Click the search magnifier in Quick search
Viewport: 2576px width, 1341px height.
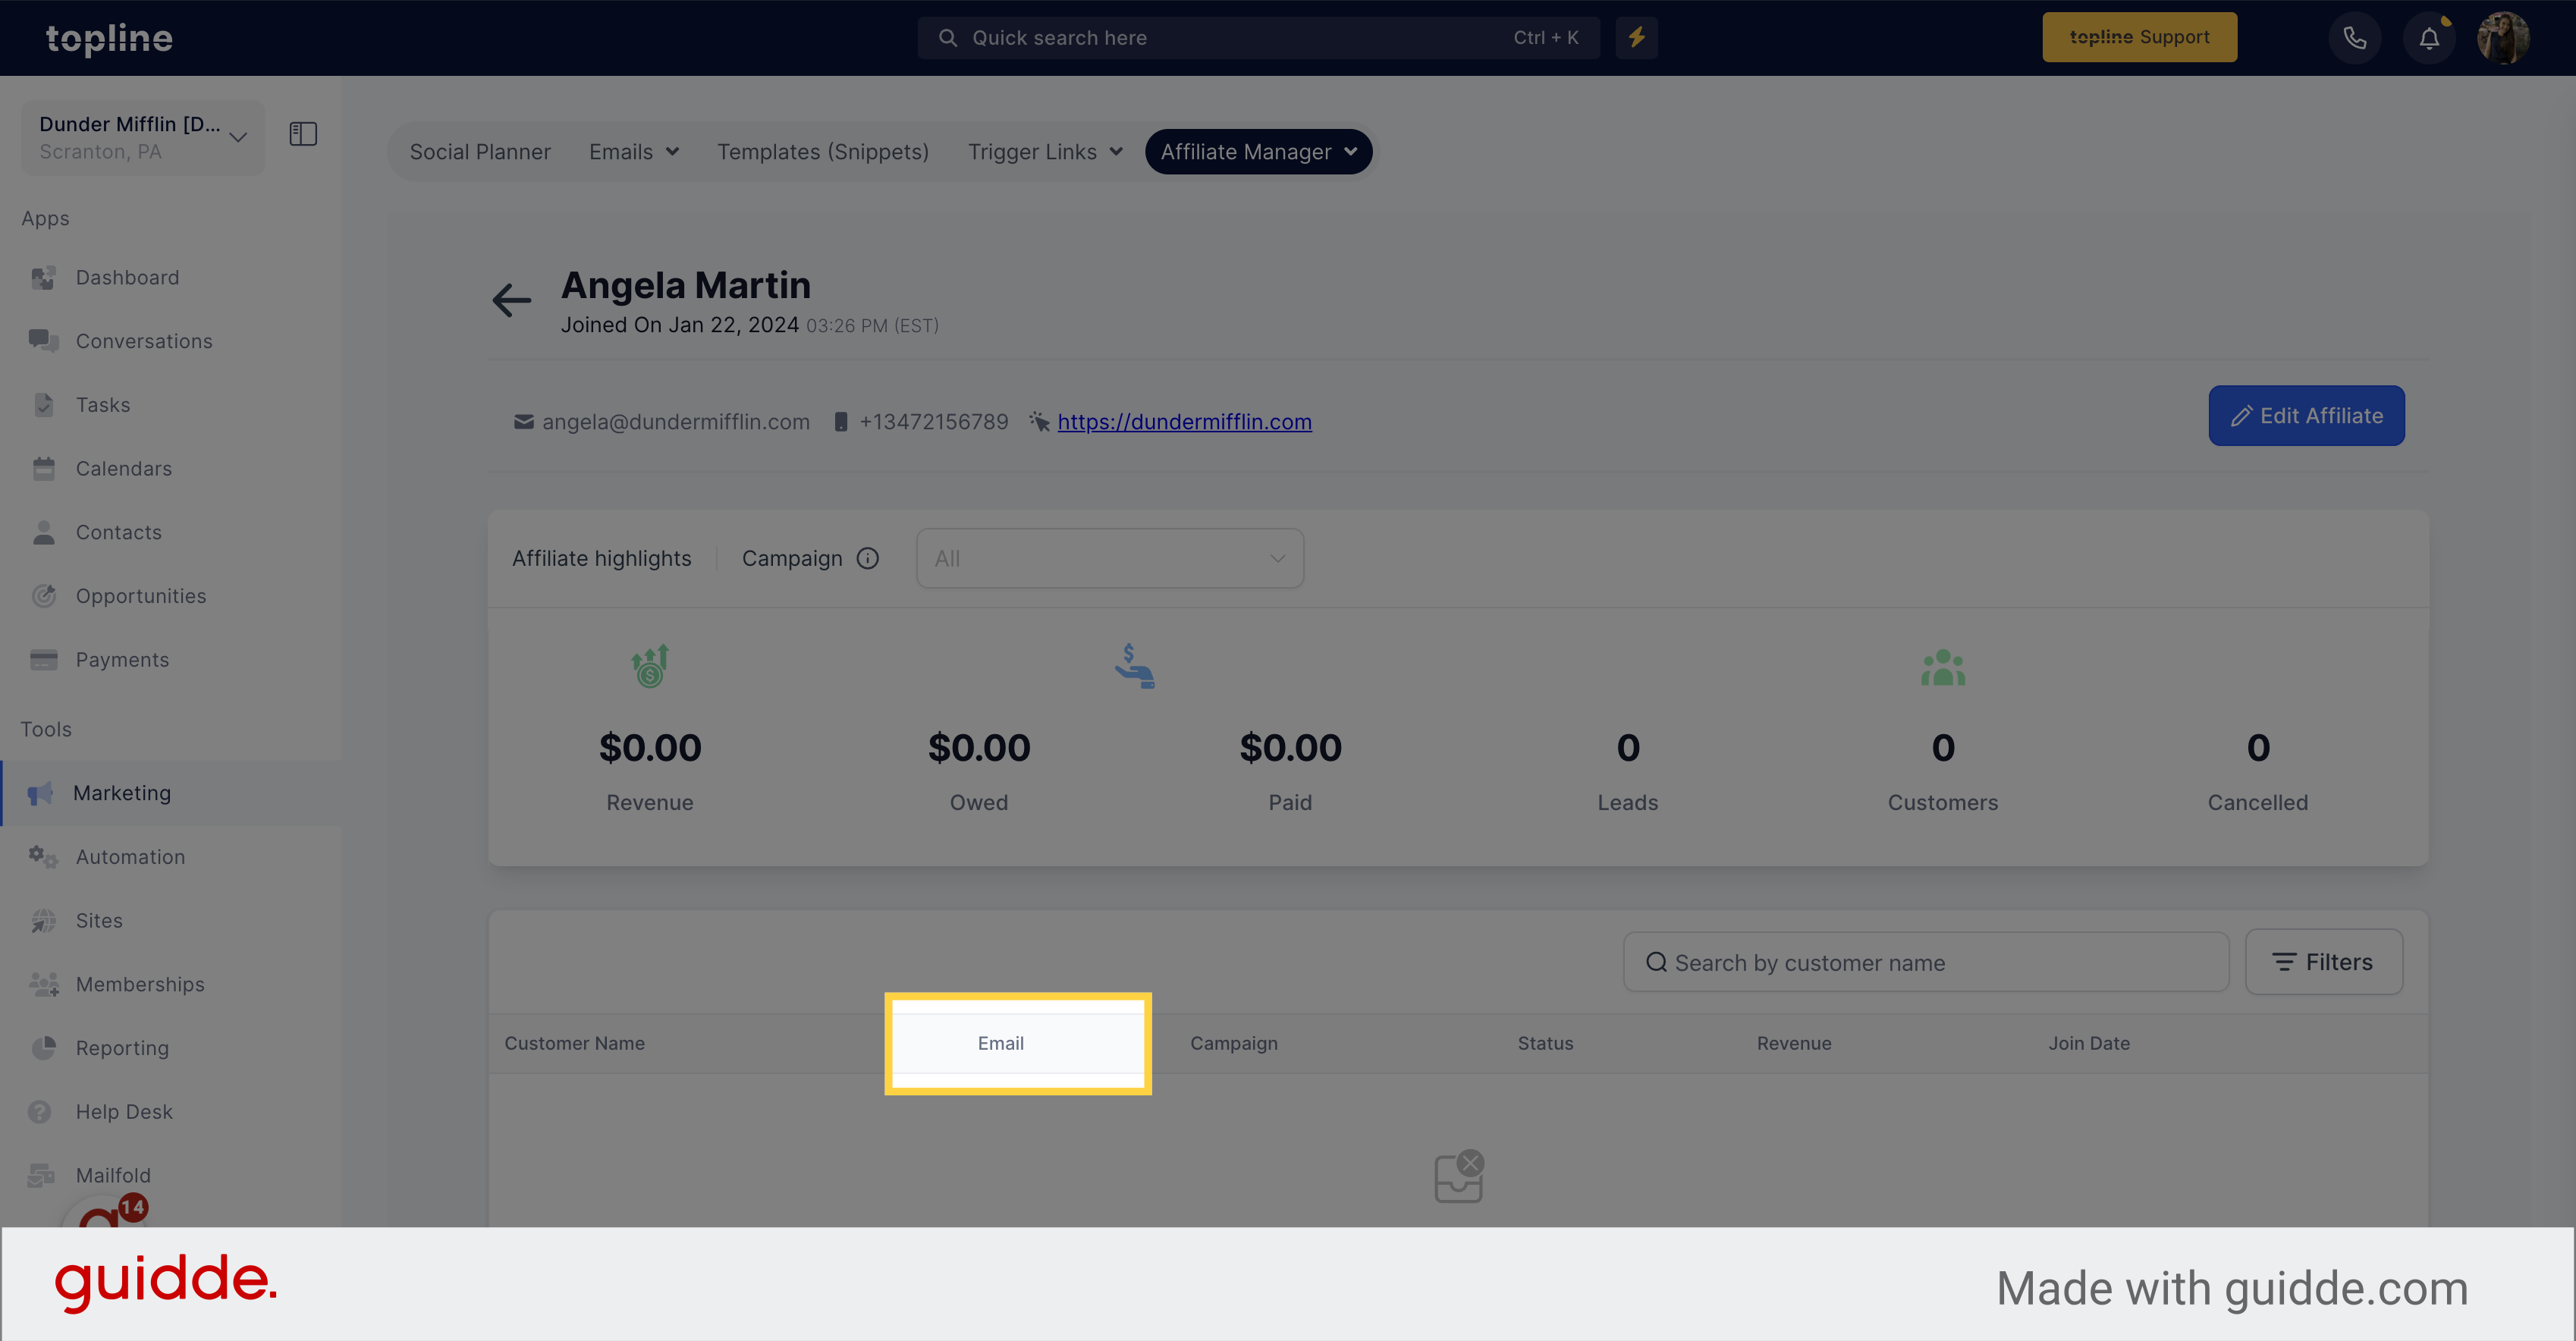(x=948, y=38)
